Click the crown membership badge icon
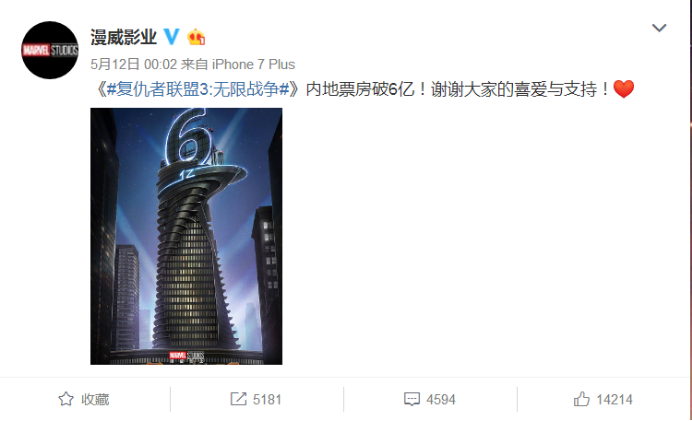This screenshot has height=421, width=692. [x=196, y=37]
